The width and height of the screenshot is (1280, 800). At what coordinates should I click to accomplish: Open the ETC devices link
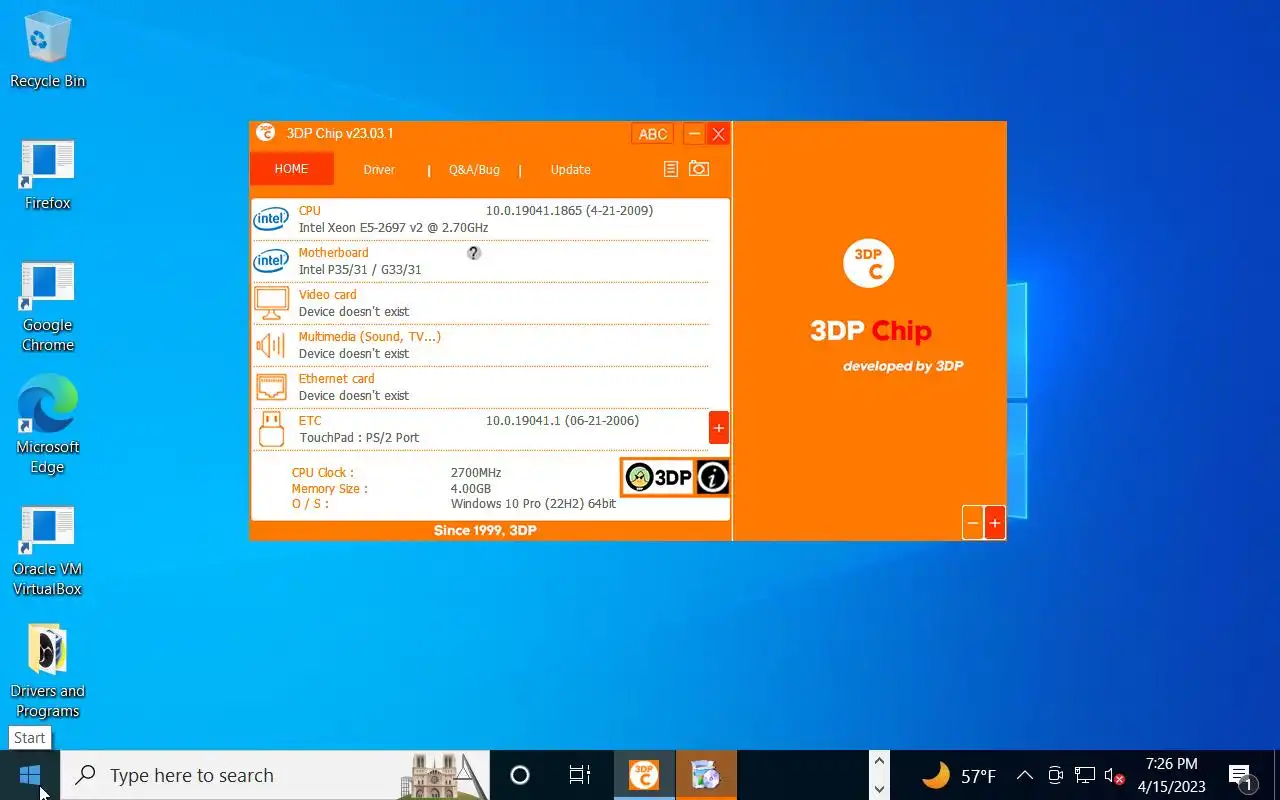click(310, 421)
